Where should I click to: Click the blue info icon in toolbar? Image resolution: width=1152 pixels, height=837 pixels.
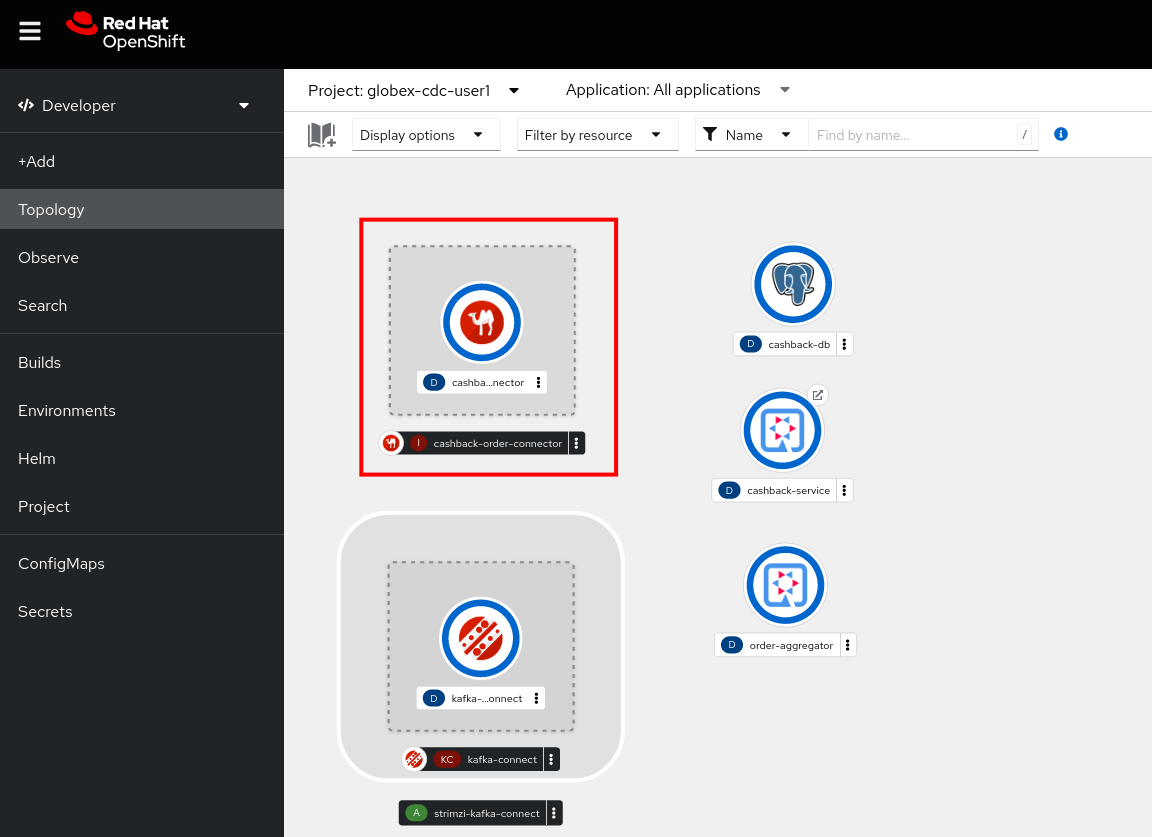pos(1061,134)
